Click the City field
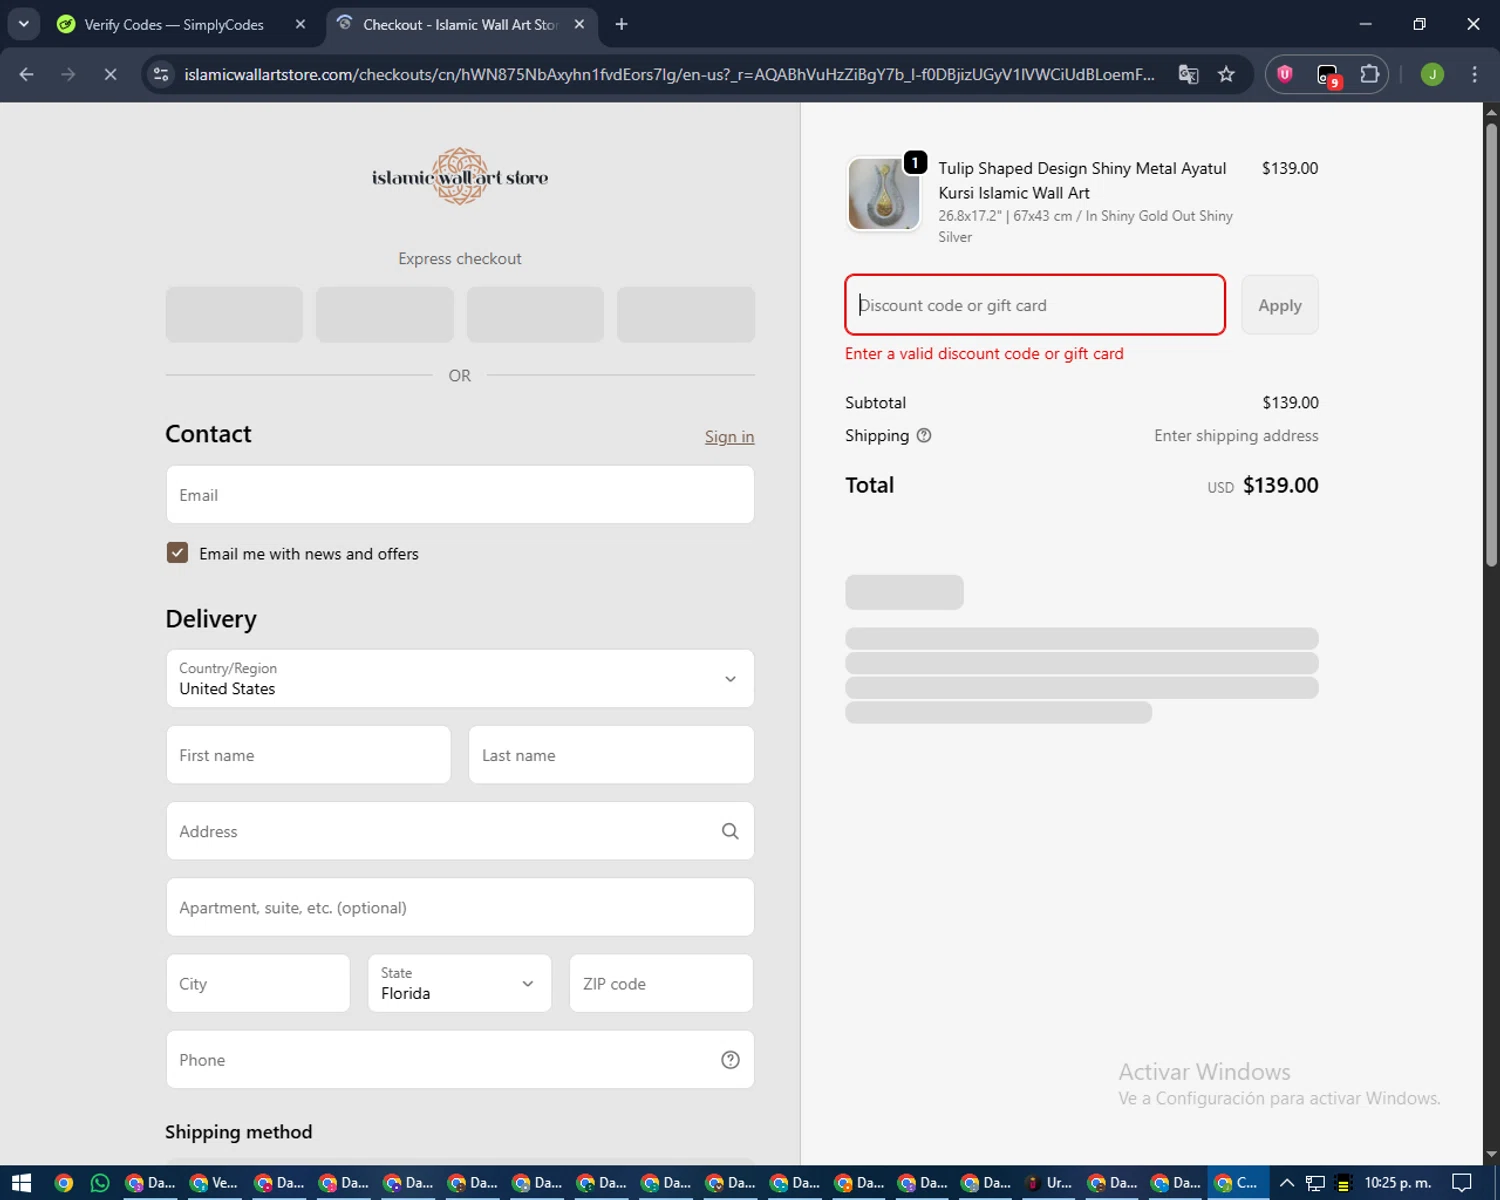 258,983
